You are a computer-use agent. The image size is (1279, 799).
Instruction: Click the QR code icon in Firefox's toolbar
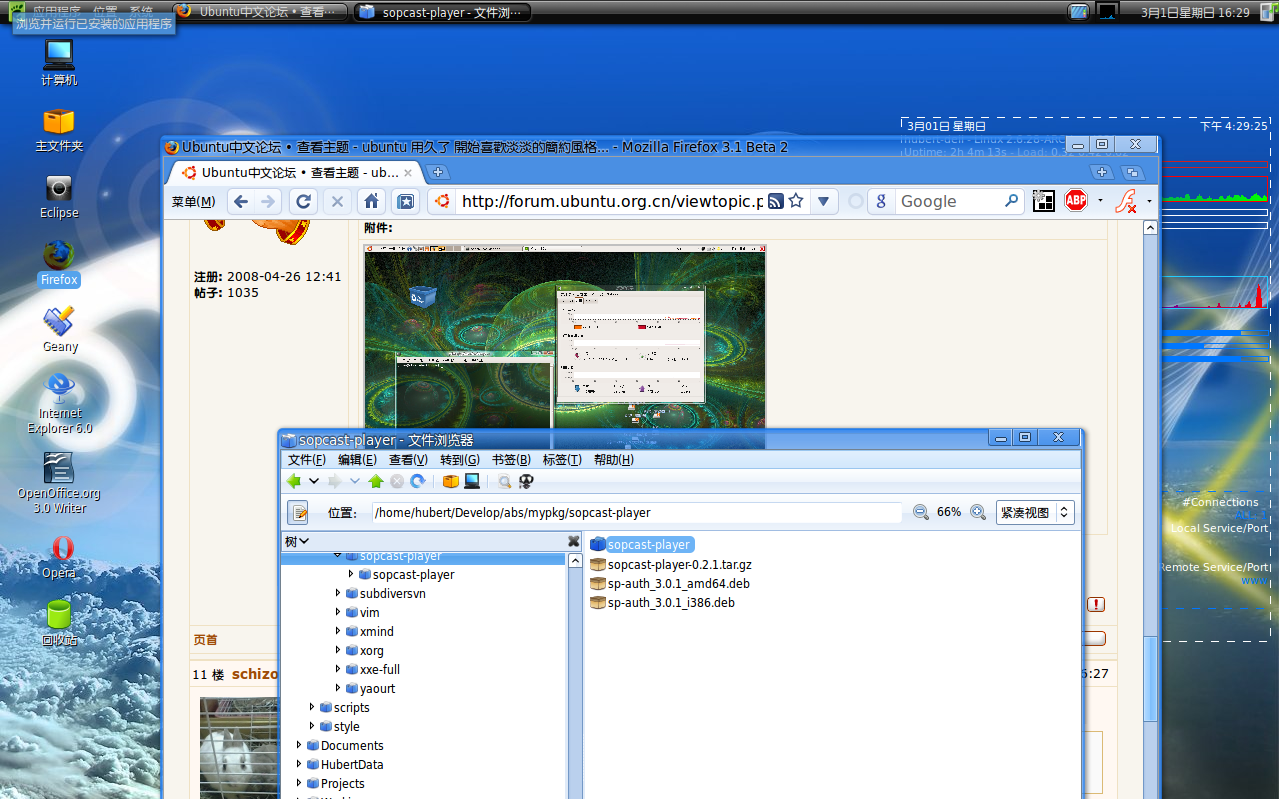[1043, 201]
